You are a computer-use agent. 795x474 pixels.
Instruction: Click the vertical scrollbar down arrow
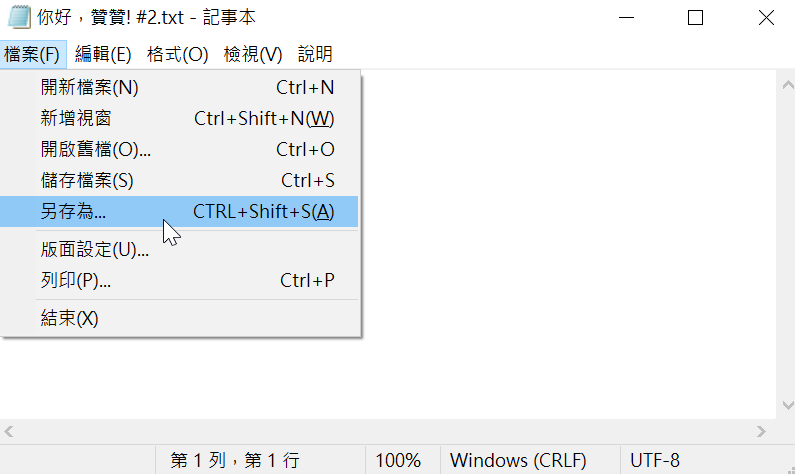pos(787,405)
